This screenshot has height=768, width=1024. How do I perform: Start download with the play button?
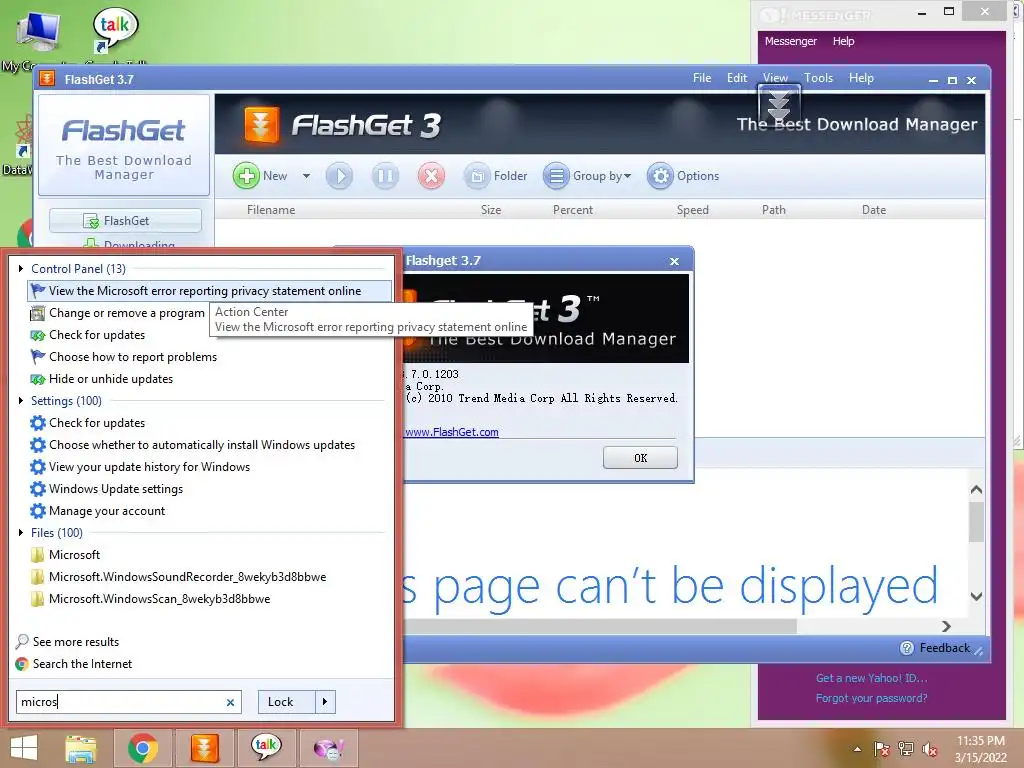(340, 176)
